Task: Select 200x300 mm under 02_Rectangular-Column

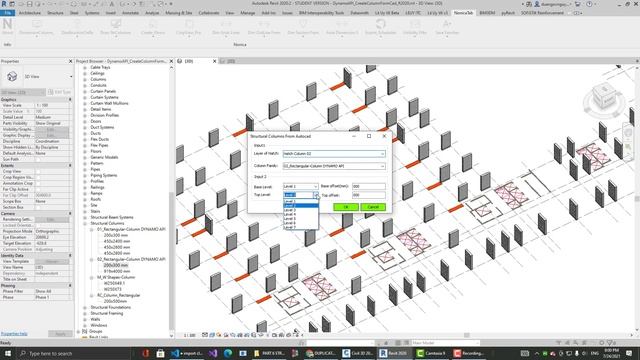Action: [116, 265]
